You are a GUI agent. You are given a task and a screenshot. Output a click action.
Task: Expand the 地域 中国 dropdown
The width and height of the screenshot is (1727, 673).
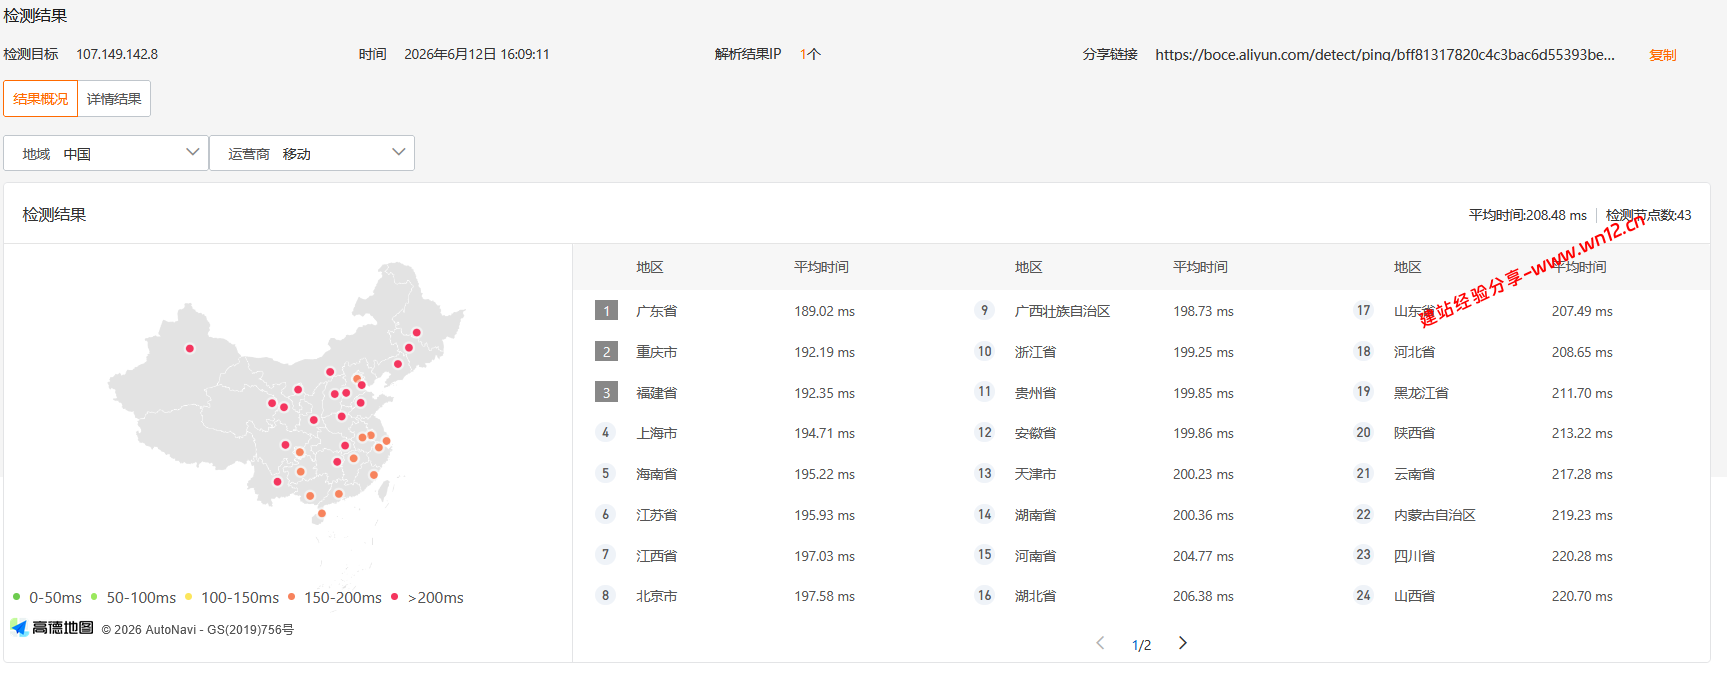pos(106,153)
